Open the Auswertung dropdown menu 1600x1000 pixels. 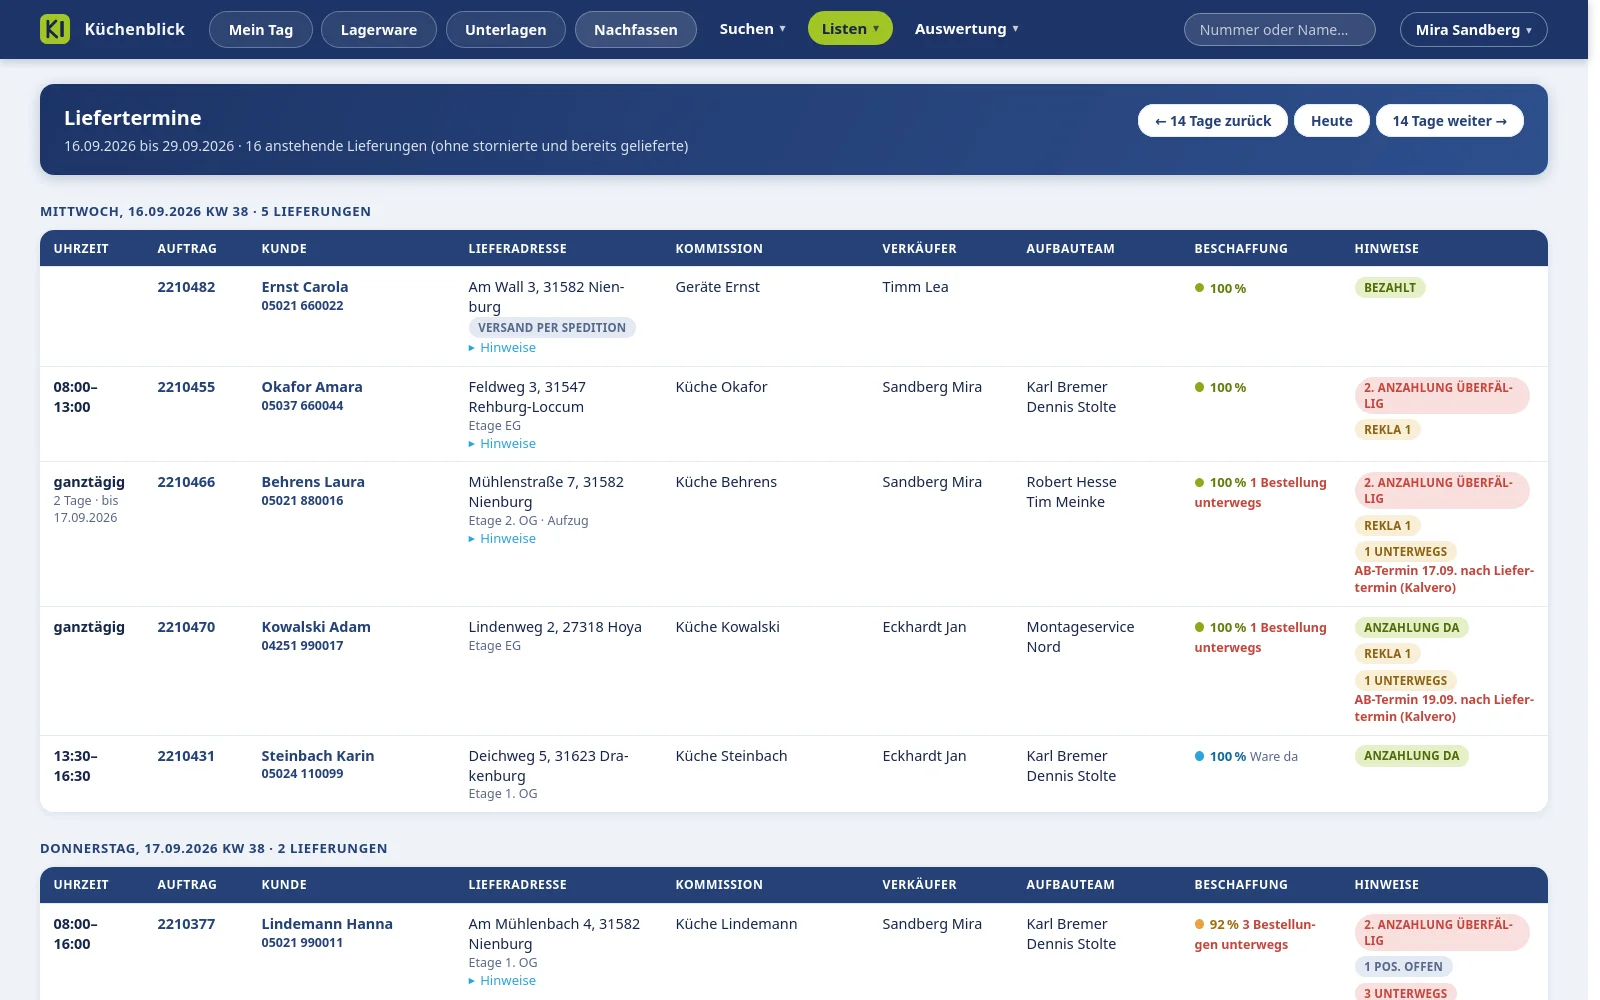coord(967,29)
